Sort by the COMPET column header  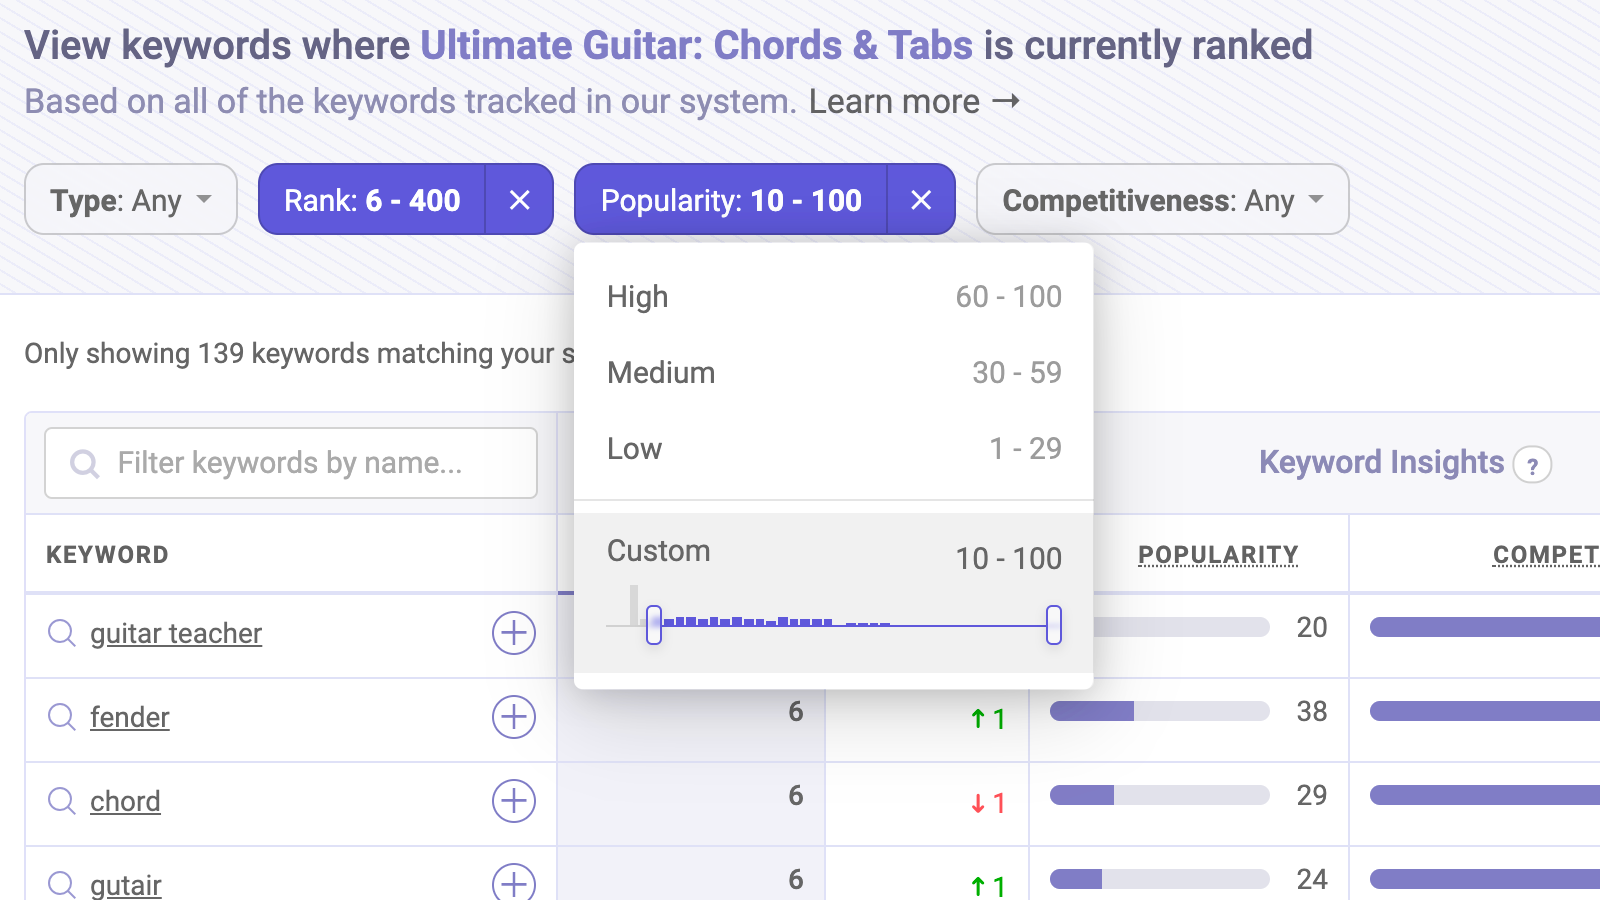click(x=1546, y=555)
